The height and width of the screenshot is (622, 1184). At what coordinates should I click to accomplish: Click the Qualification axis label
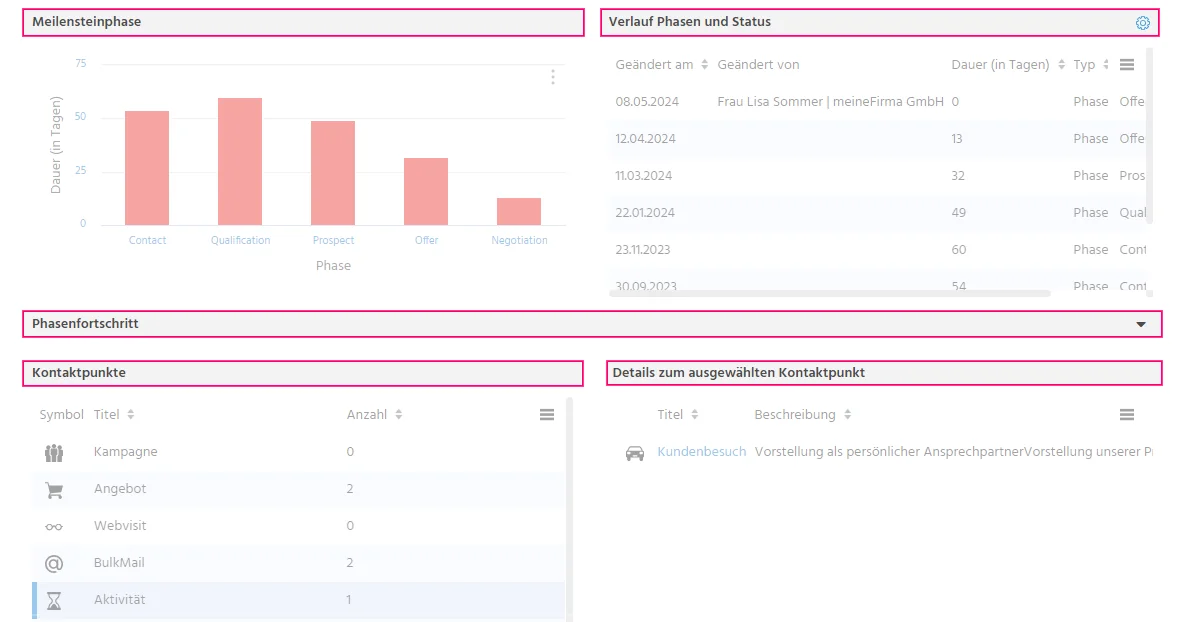tap(240, 240)
